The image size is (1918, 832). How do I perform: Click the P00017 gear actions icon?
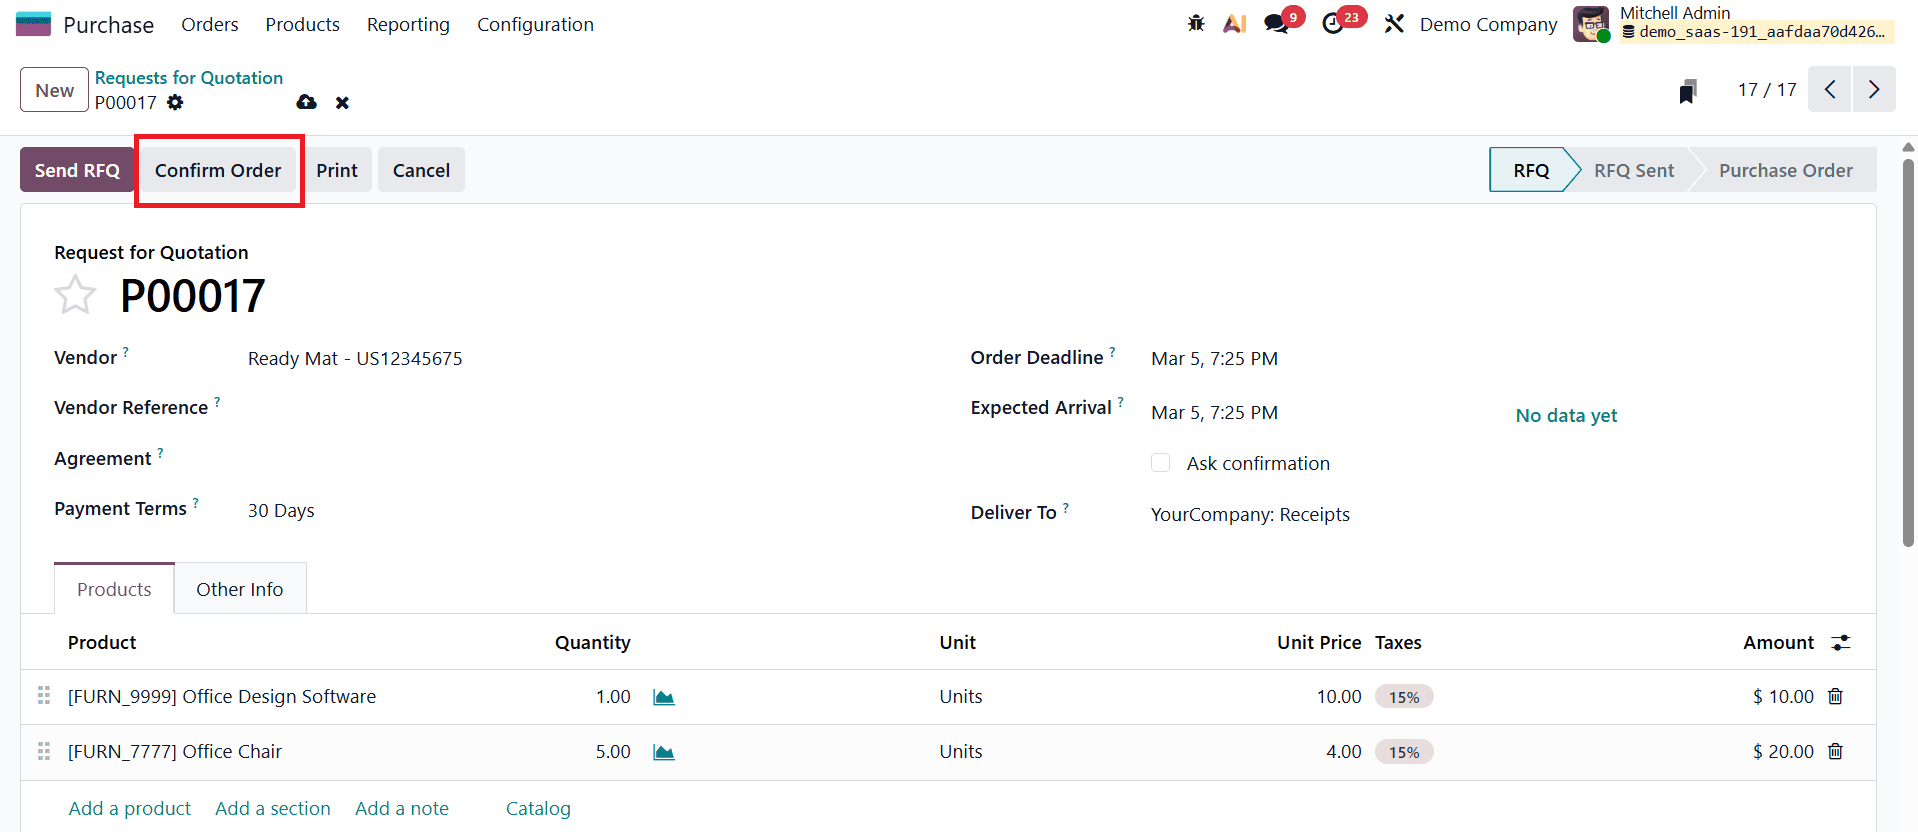(x=175, y=103)
